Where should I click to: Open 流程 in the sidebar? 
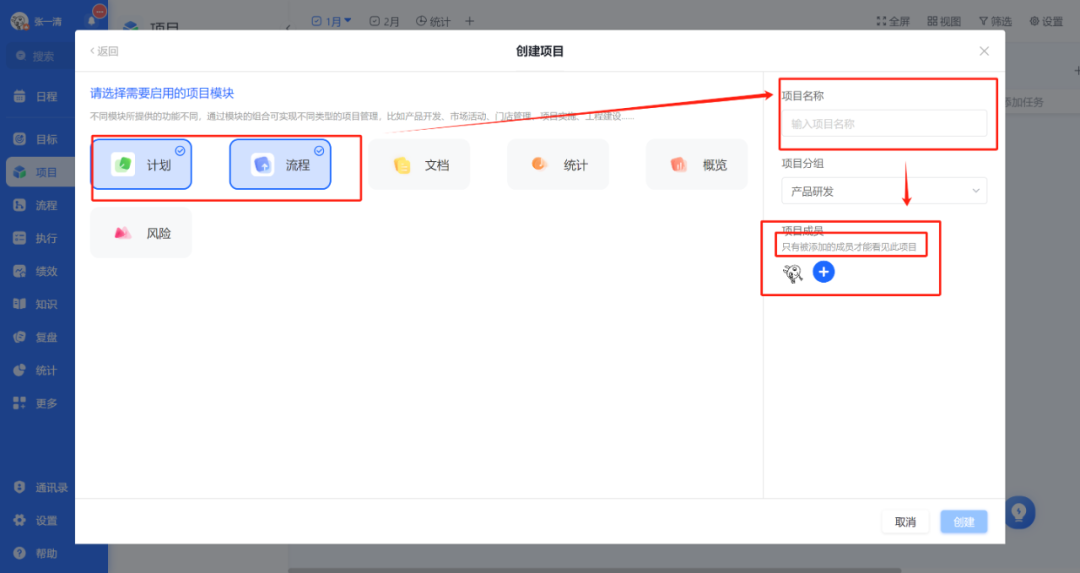tap(39, 205)
